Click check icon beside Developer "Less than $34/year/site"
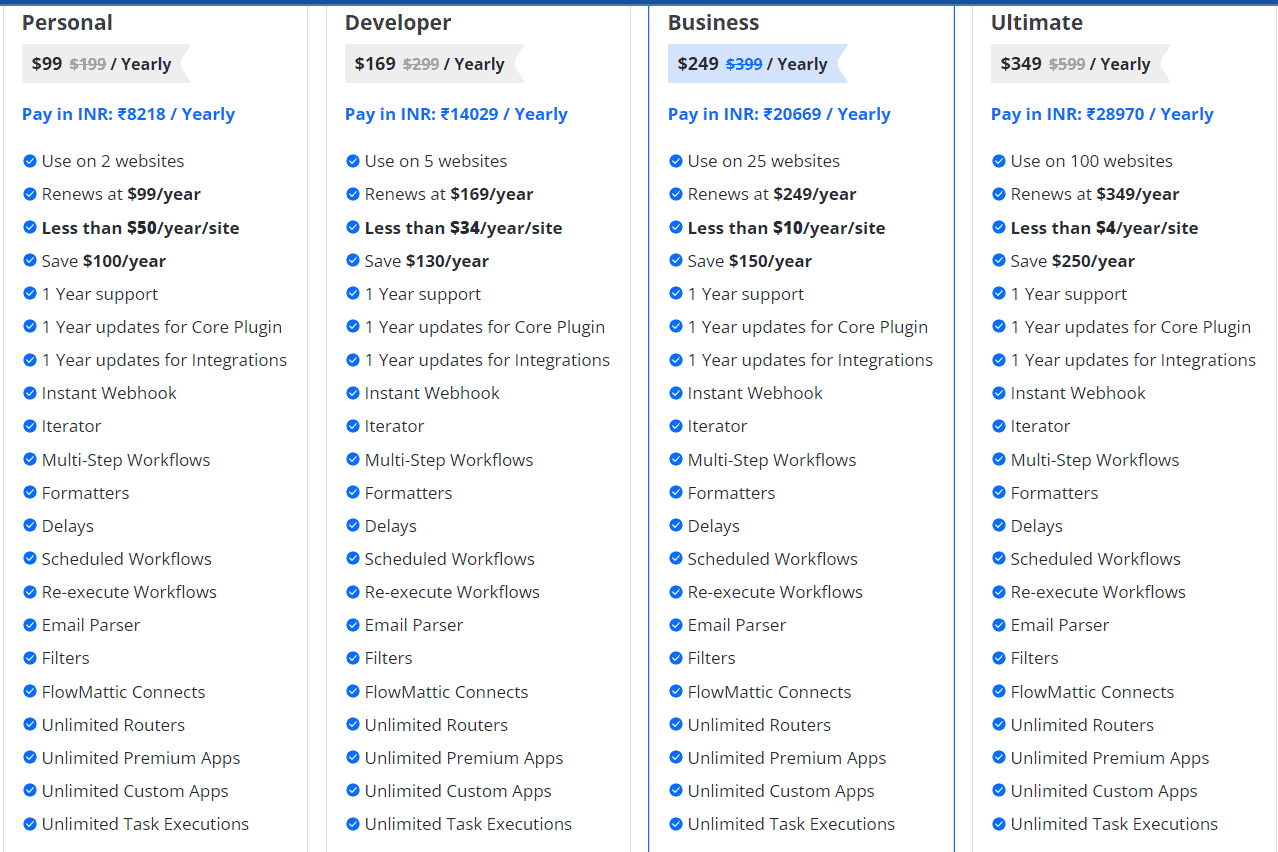The image size is (1278, 852). (x=353, y=228)
